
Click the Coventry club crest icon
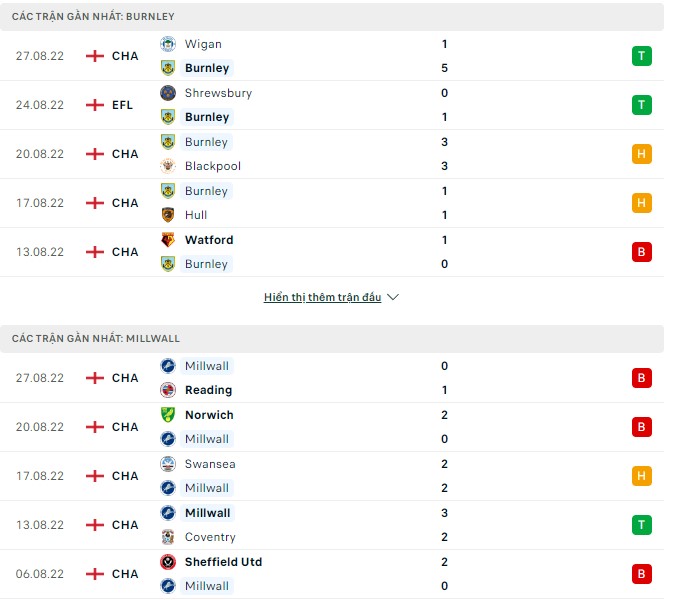[x=168, y=537]
